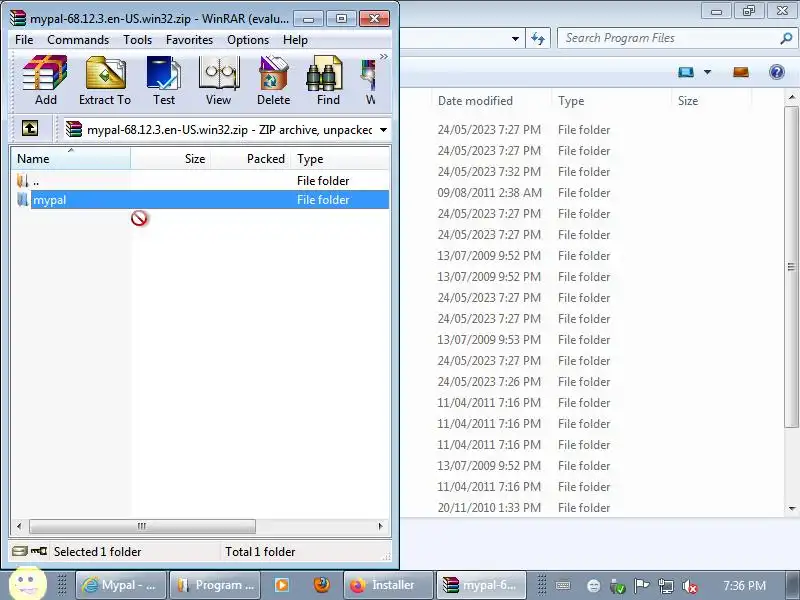Open the Favorites menu
Screen dimensions: 800x600
tap(189, 40)
